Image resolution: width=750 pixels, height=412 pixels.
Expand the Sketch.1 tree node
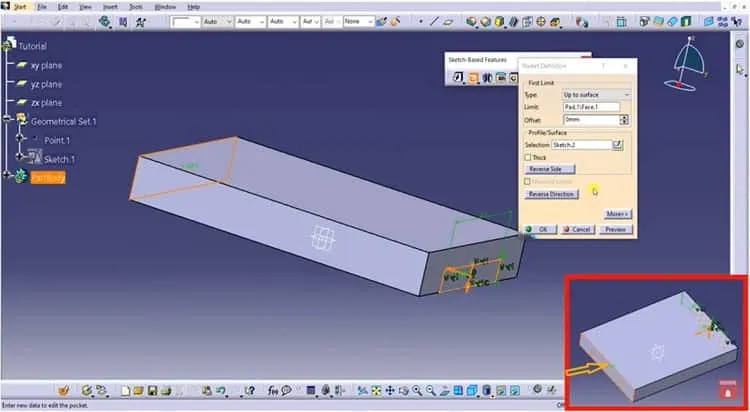[x=20, y=156]
